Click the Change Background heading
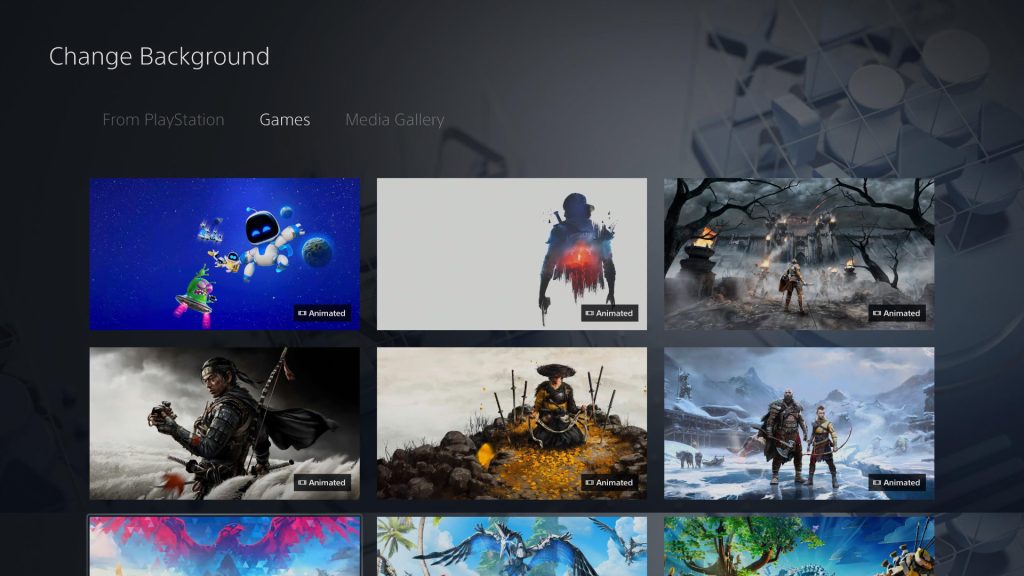 [x=159, y=57]
